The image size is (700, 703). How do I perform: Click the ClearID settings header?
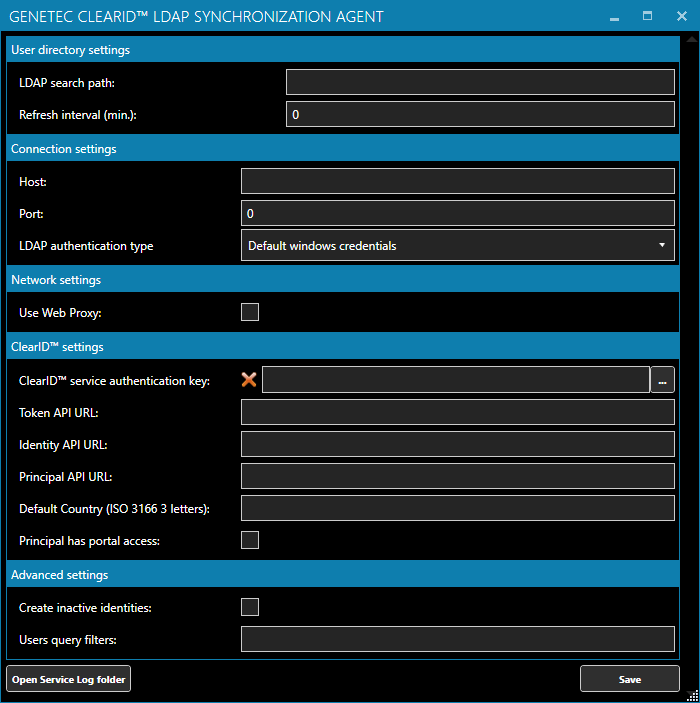[343, 347]
